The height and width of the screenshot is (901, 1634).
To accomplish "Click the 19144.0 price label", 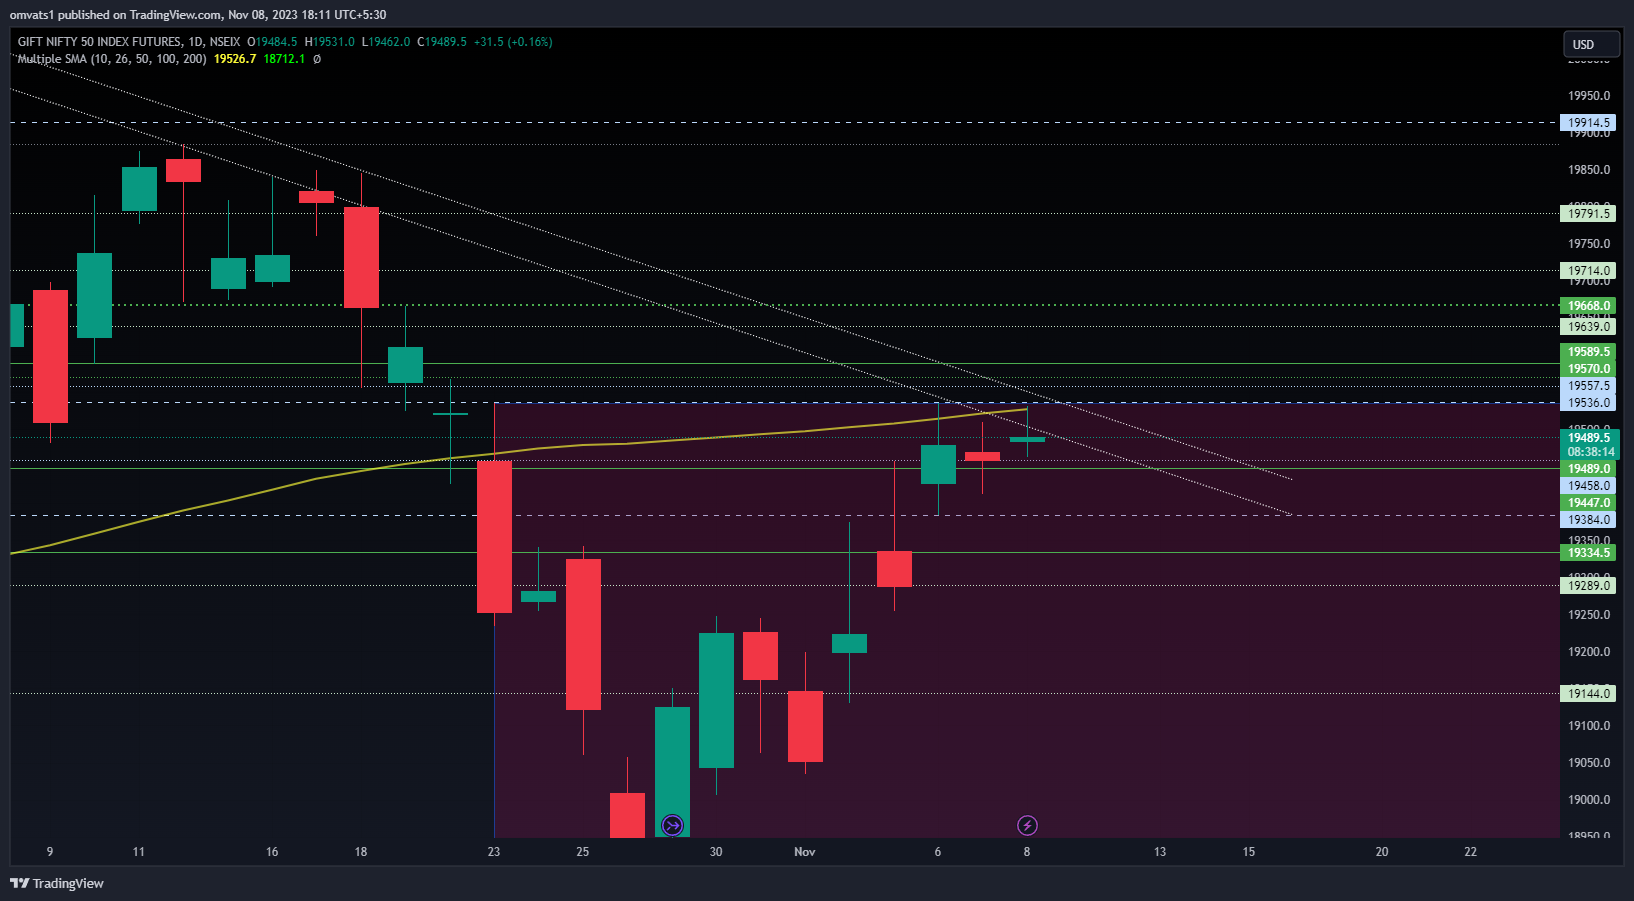I will 1588,694.
